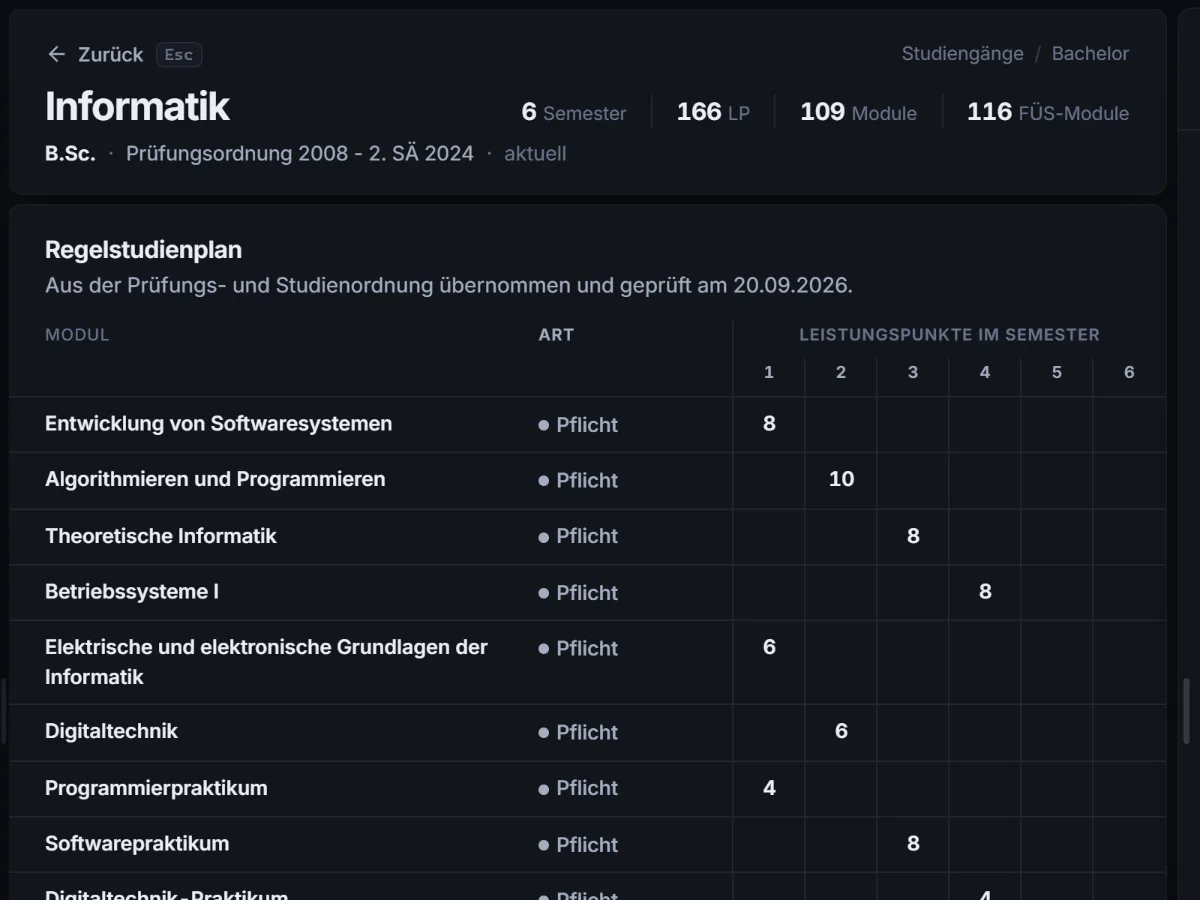The height and width of the screenshot is (900, 1200).
Task: Select Entwicklung von Softwaresystemen module
Action: point(218,424)
